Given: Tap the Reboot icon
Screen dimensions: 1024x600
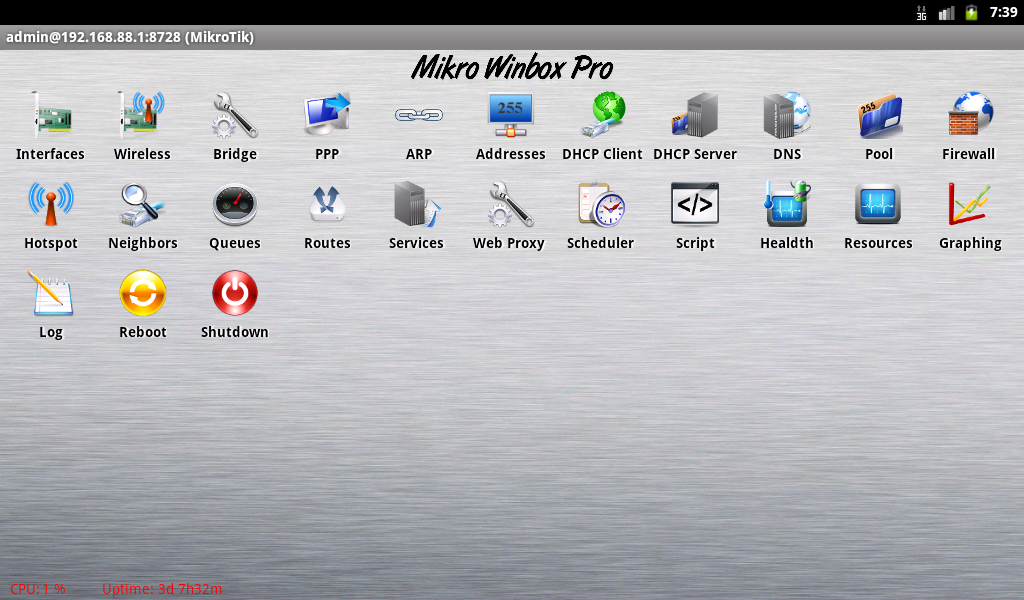Looking at the screenshot, I should 142,292.
